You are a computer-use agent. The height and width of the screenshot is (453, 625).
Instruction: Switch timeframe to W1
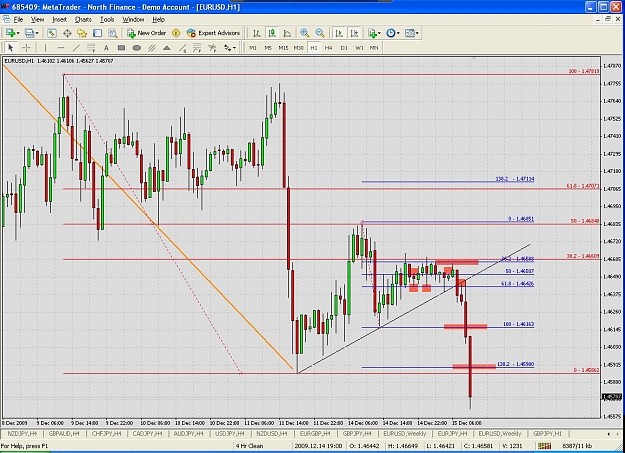pyautogui.click(x=359, y=48)
